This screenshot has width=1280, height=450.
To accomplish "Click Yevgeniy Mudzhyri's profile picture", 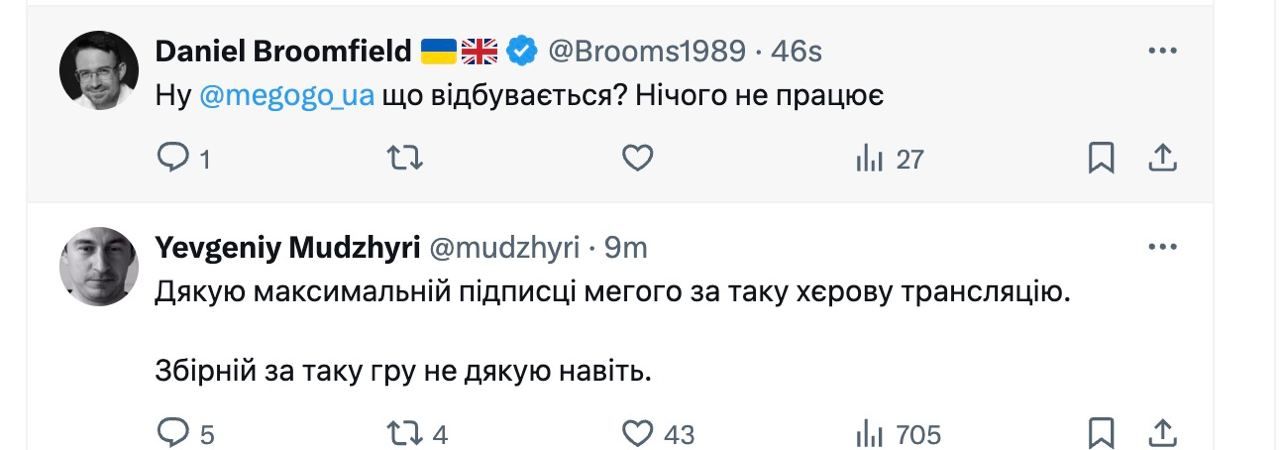I will (98, 266).
